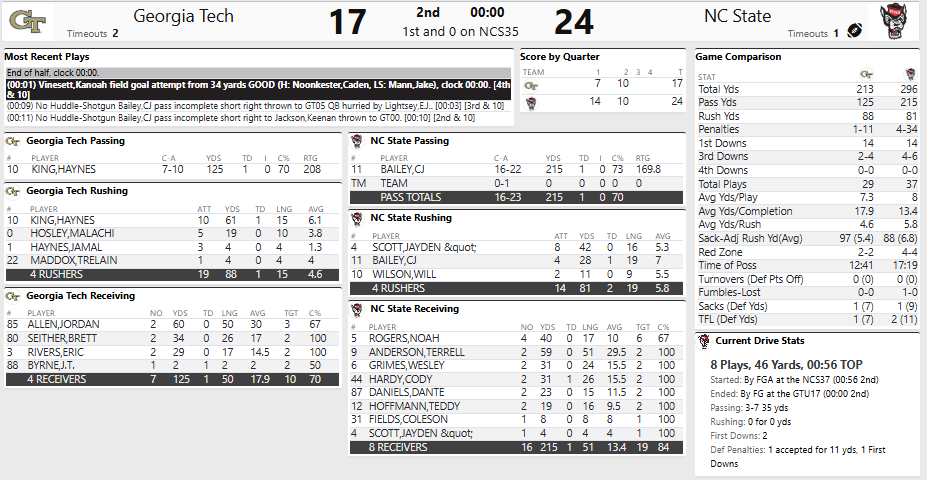
Task: Click the team logo beside Georgia Tech Passing
Action: [x=13, y=141]
